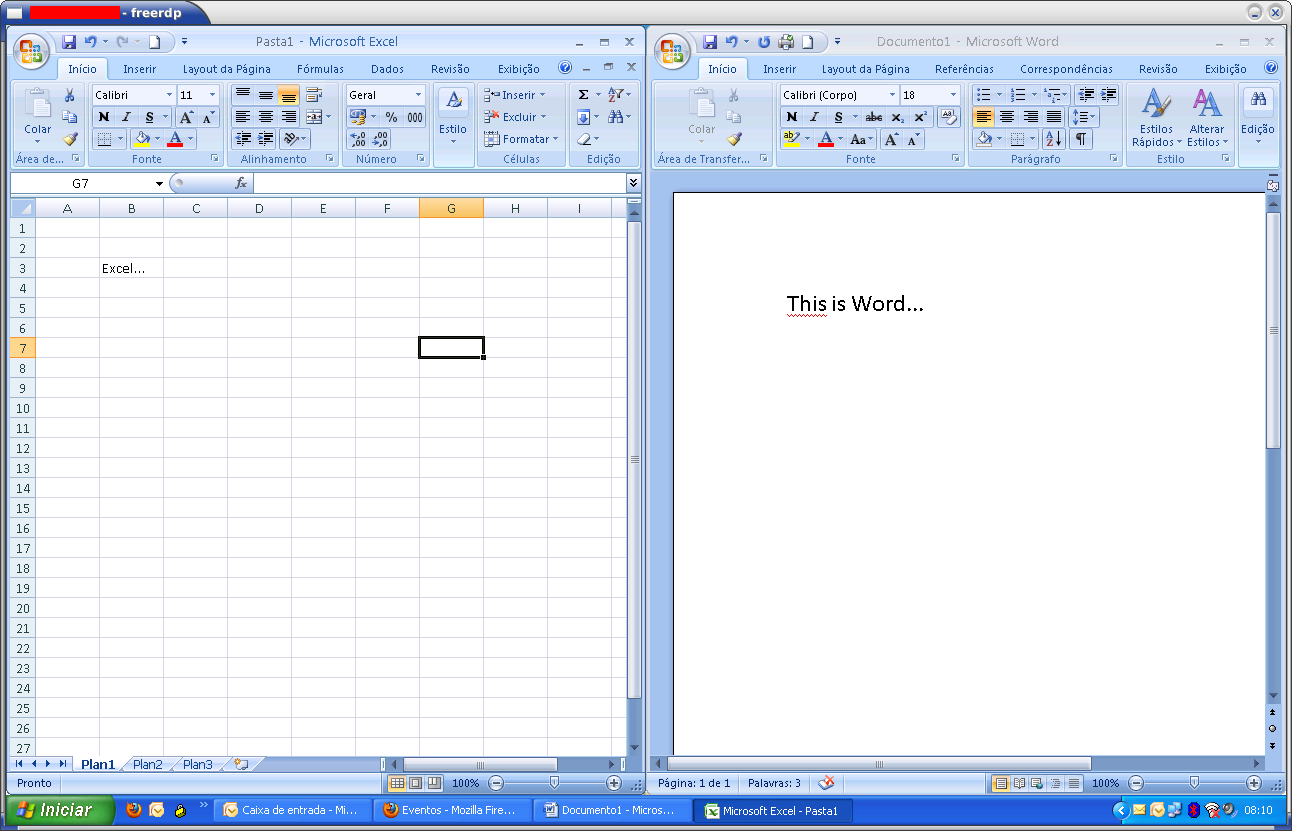Image resolution: width=1292 pixels, height=831 pixels.
Task: Click Excel AutoSum sigma icon
Action: 583,95
